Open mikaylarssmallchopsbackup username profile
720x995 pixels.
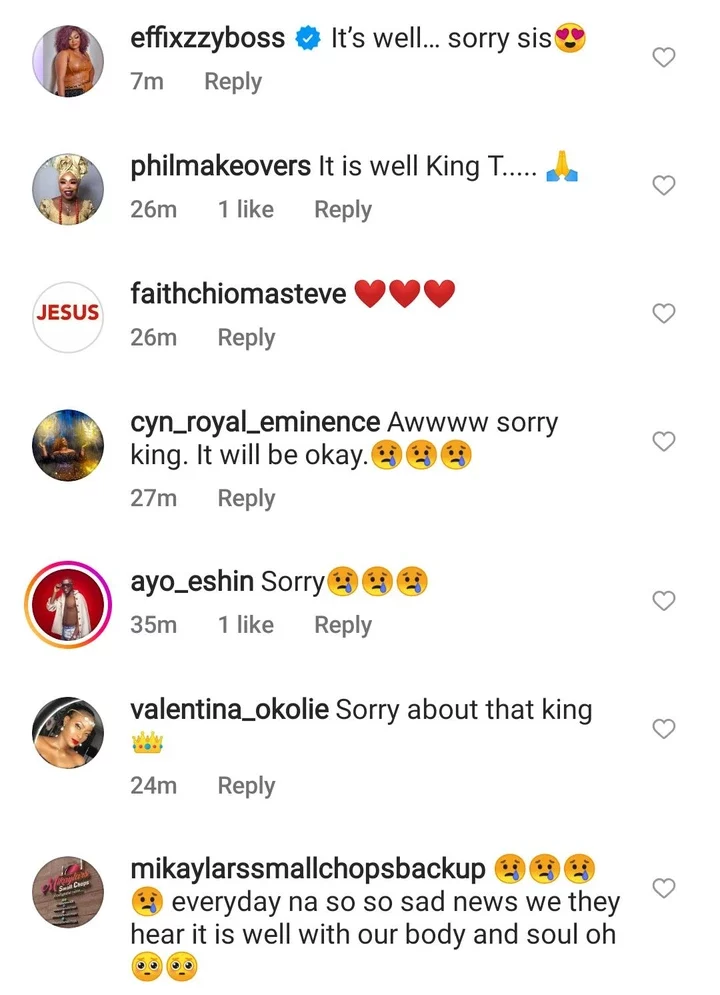pyautogui.click(x=308, y=870)
